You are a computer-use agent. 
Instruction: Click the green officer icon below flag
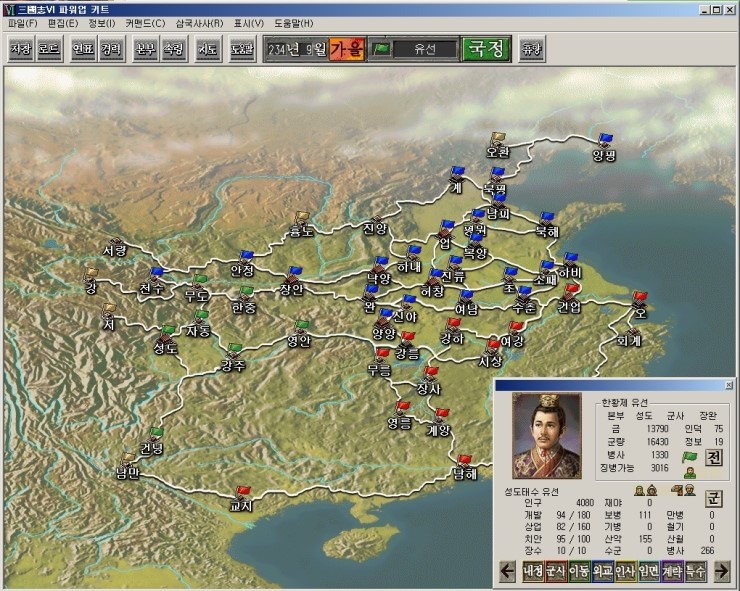point(690,473)
